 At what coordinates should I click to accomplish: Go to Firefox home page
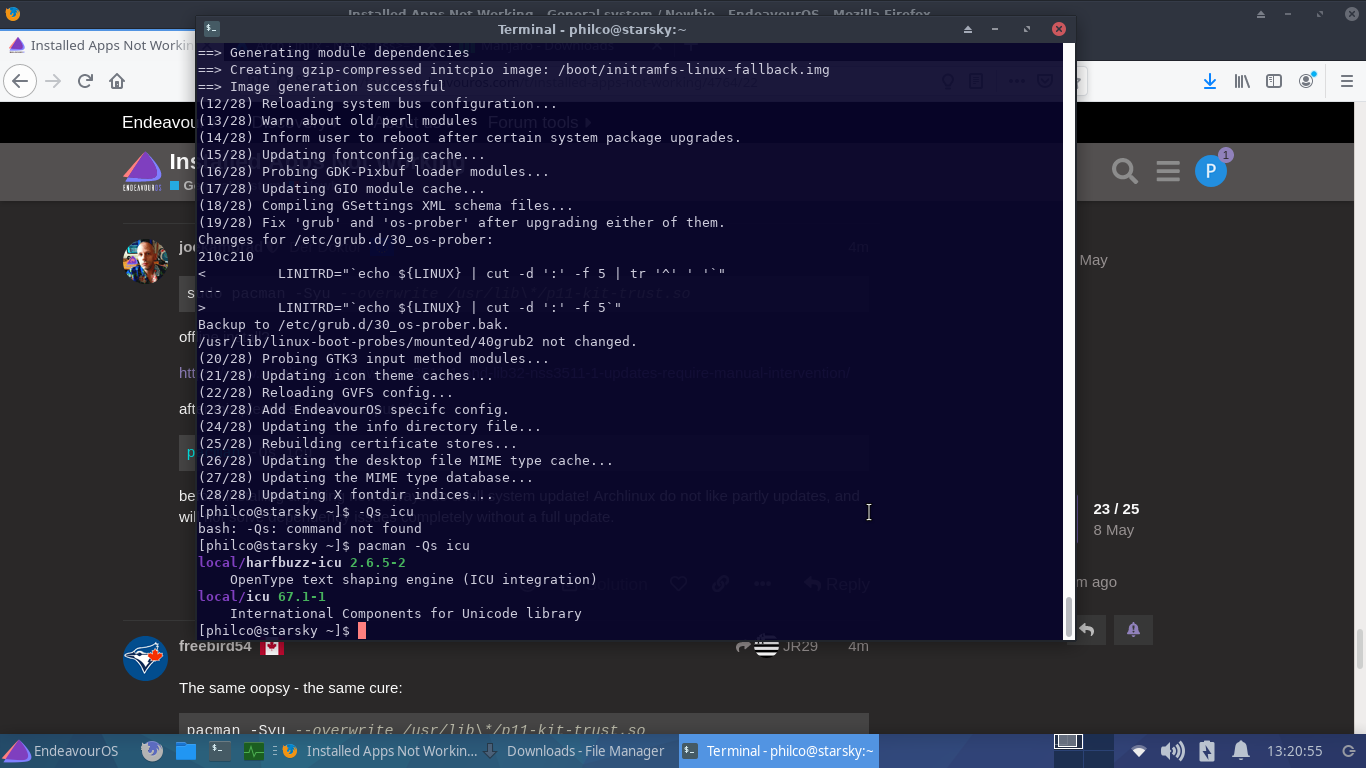click(117, 81)
